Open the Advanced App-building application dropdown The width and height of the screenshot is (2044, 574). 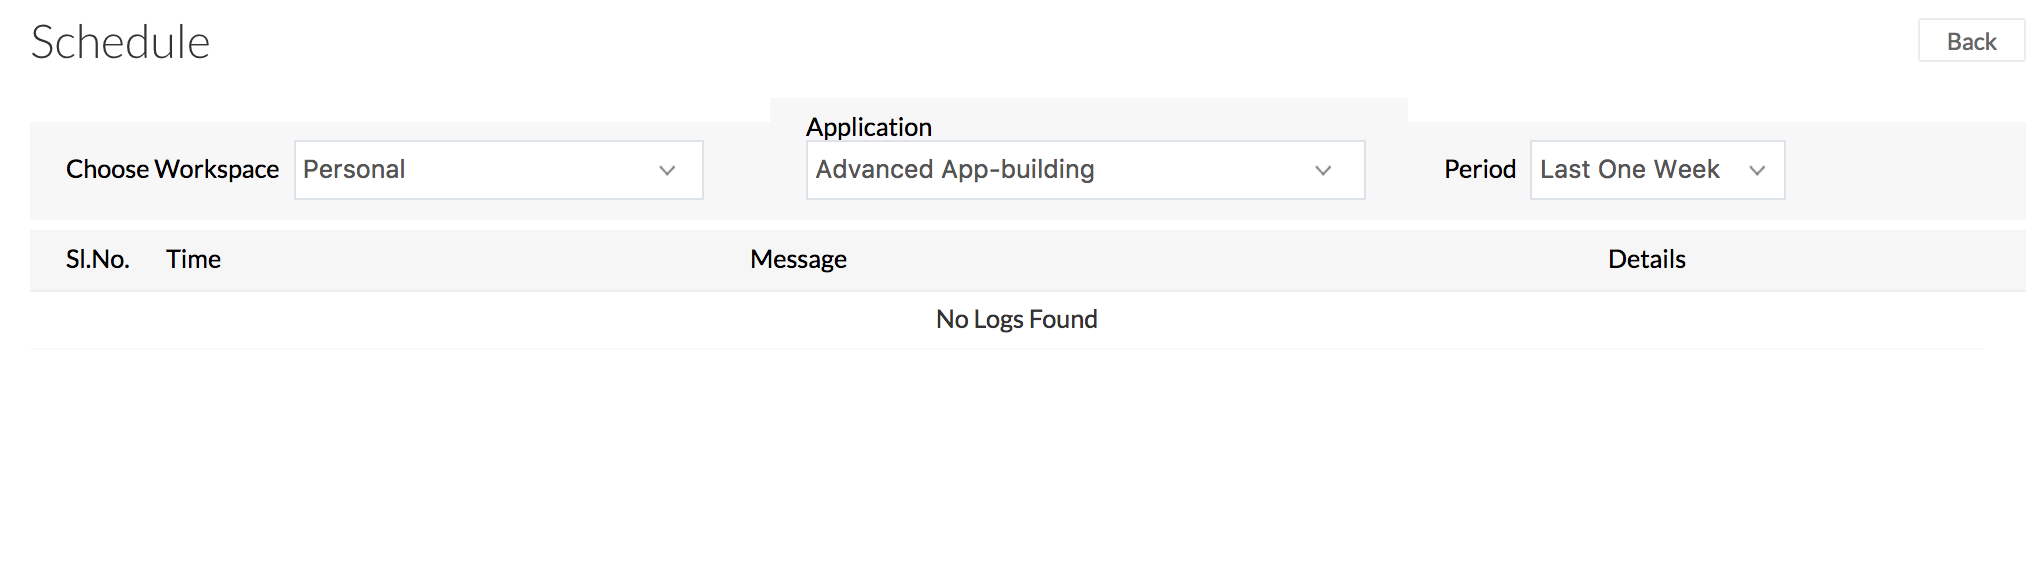1085,170
